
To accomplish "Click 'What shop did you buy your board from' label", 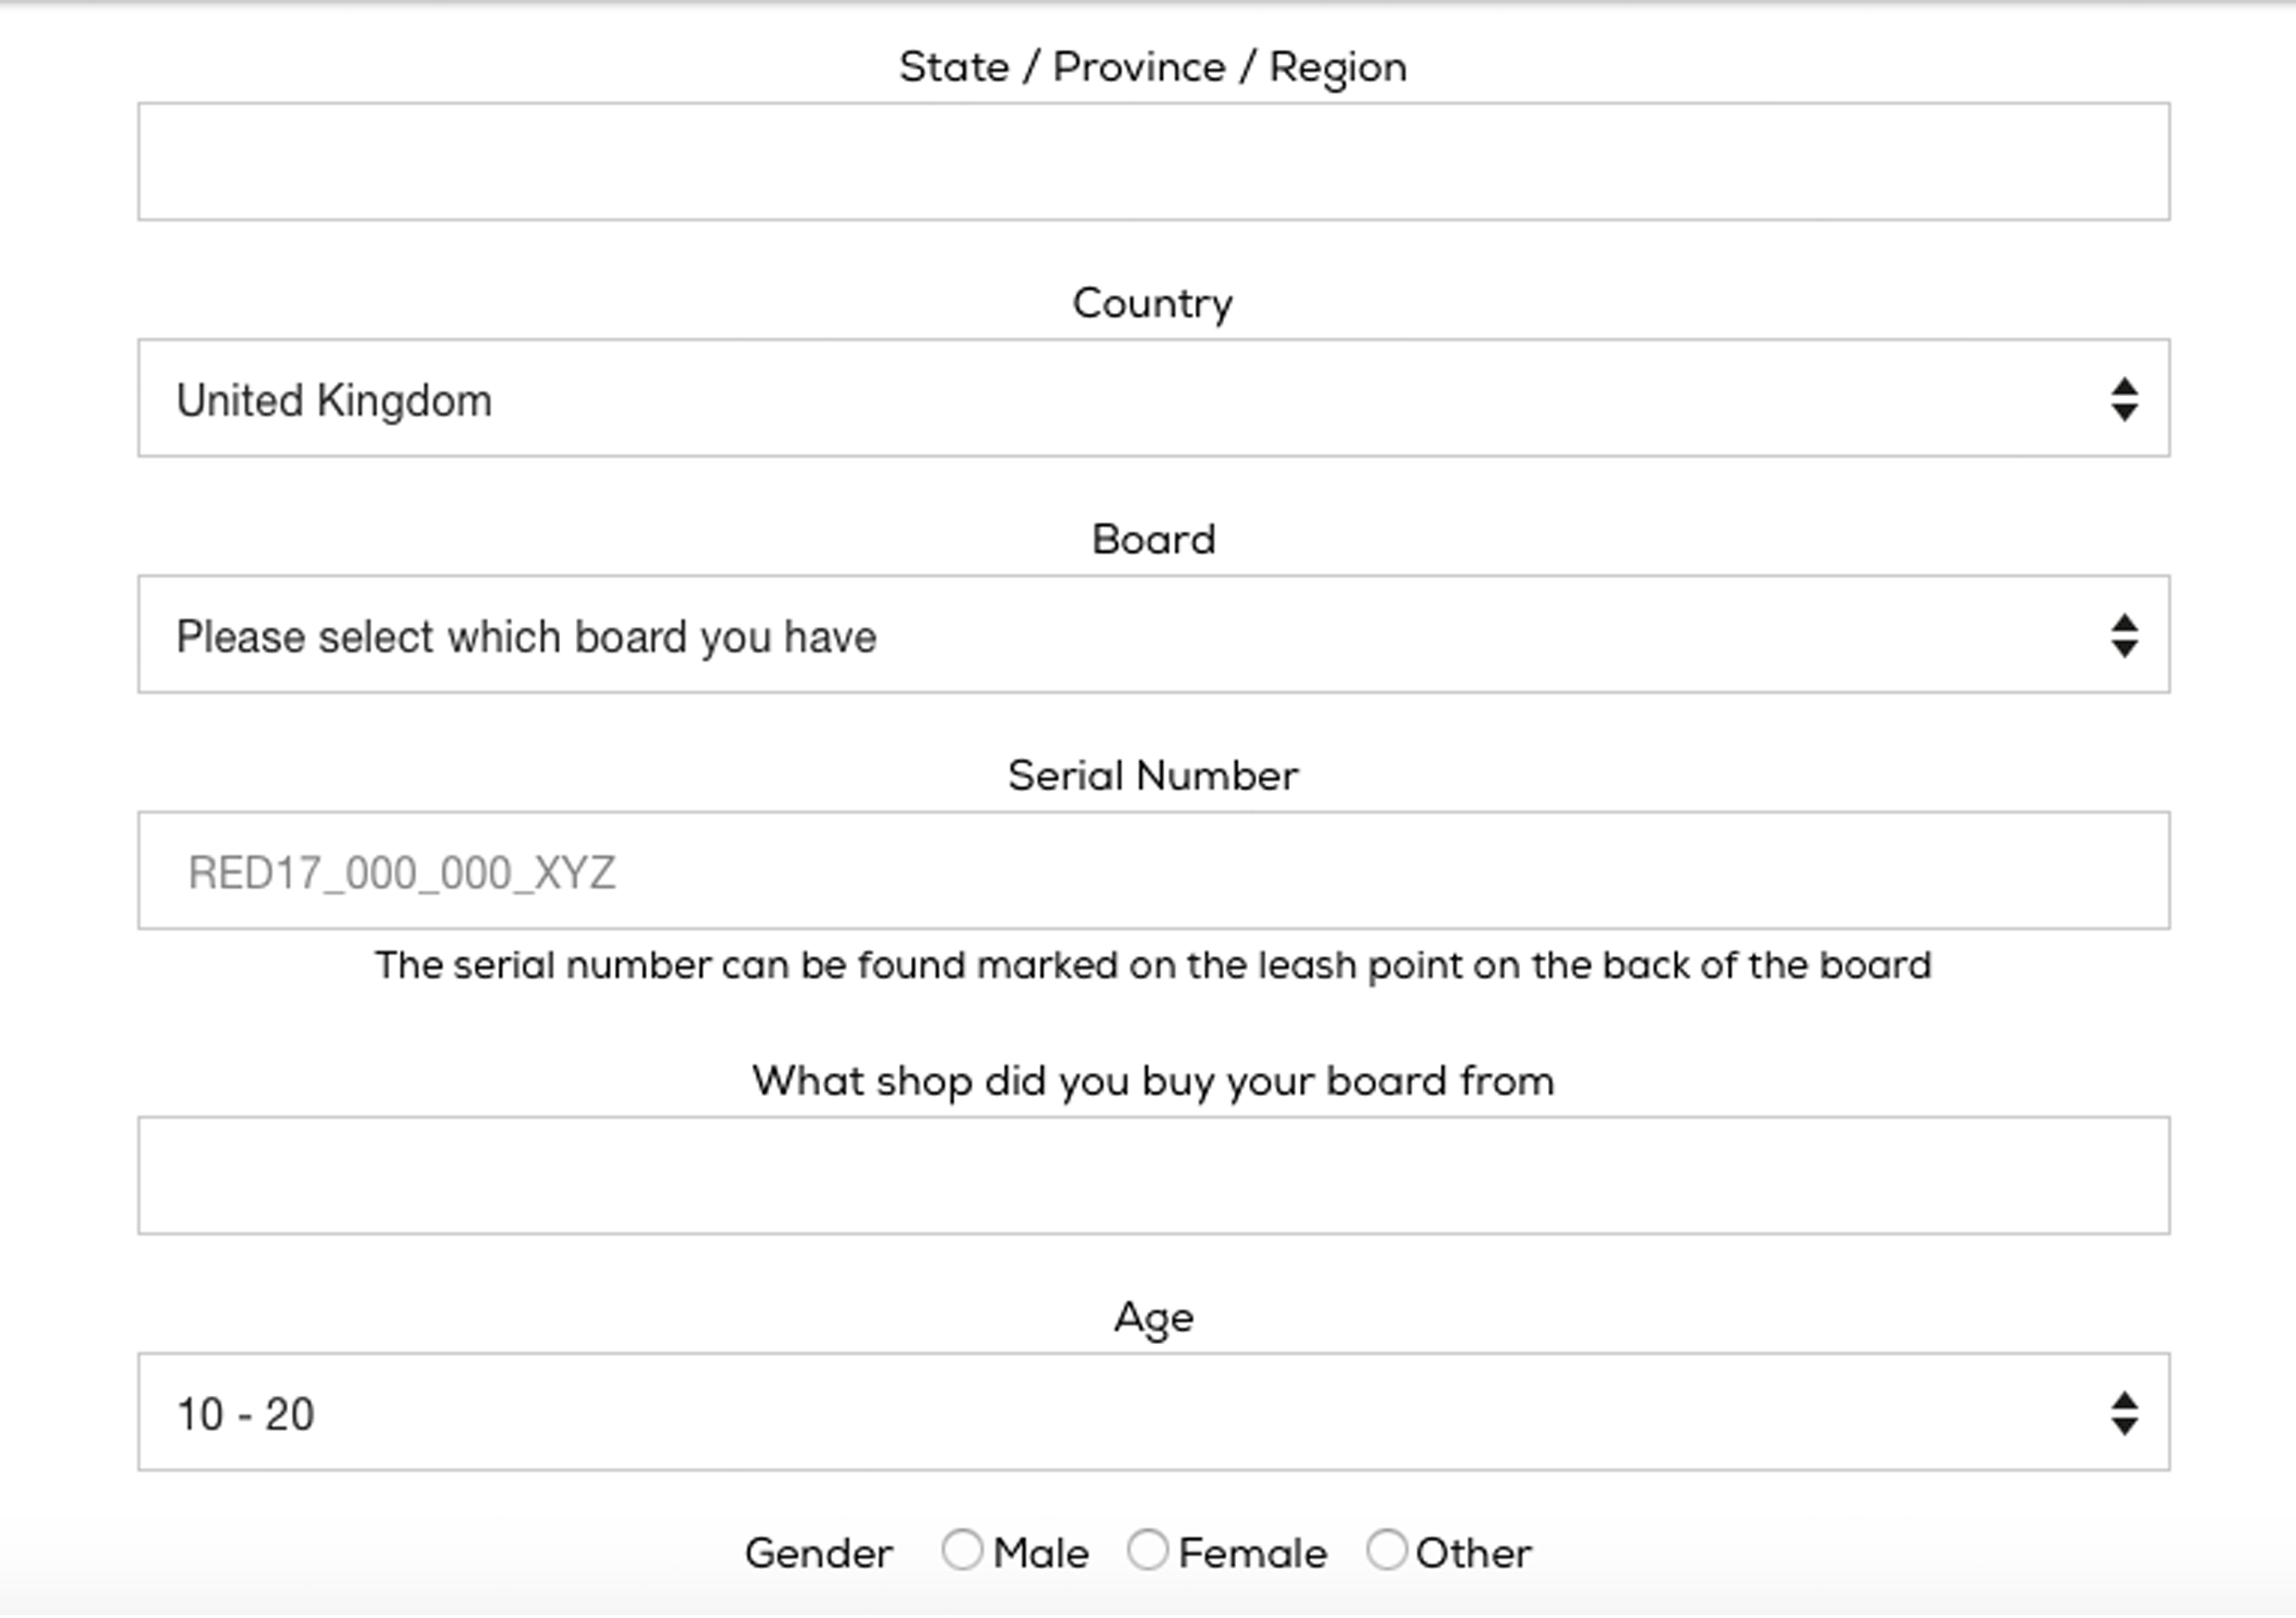I will click(x=1153, y=1082).
